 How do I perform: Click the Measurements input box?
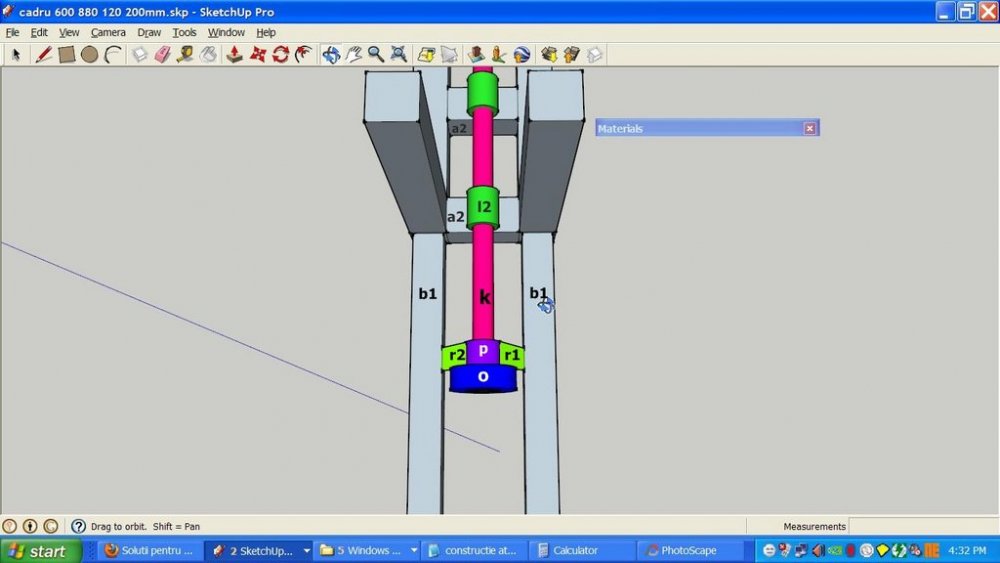tap(923, 526)
